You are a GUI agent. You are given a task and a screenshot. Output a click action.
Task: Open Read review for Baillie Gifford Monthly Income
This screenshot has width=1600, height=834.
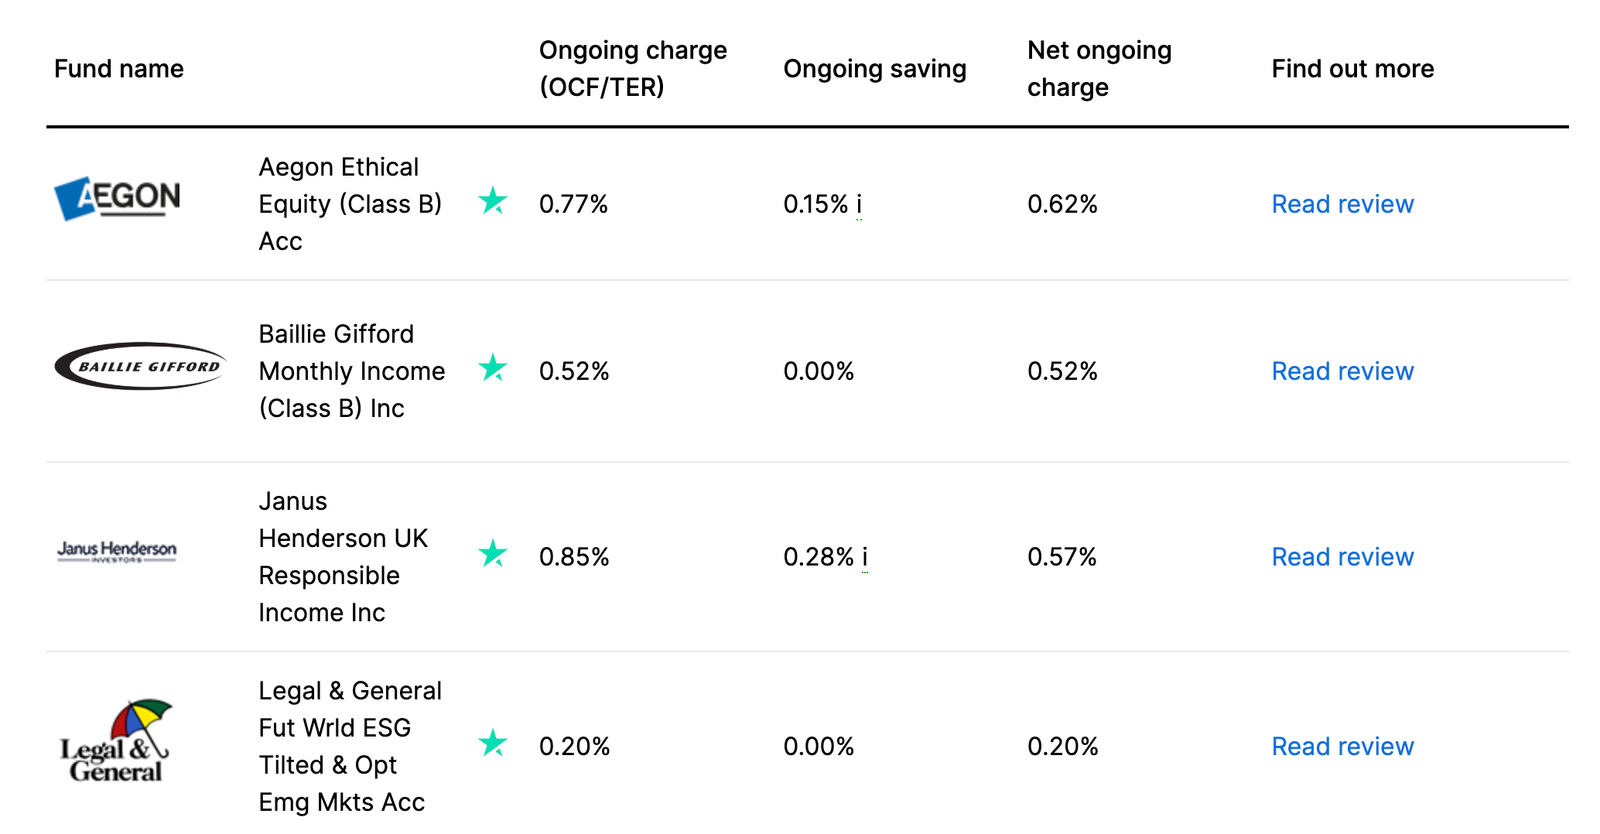(x=1342, y=371)
